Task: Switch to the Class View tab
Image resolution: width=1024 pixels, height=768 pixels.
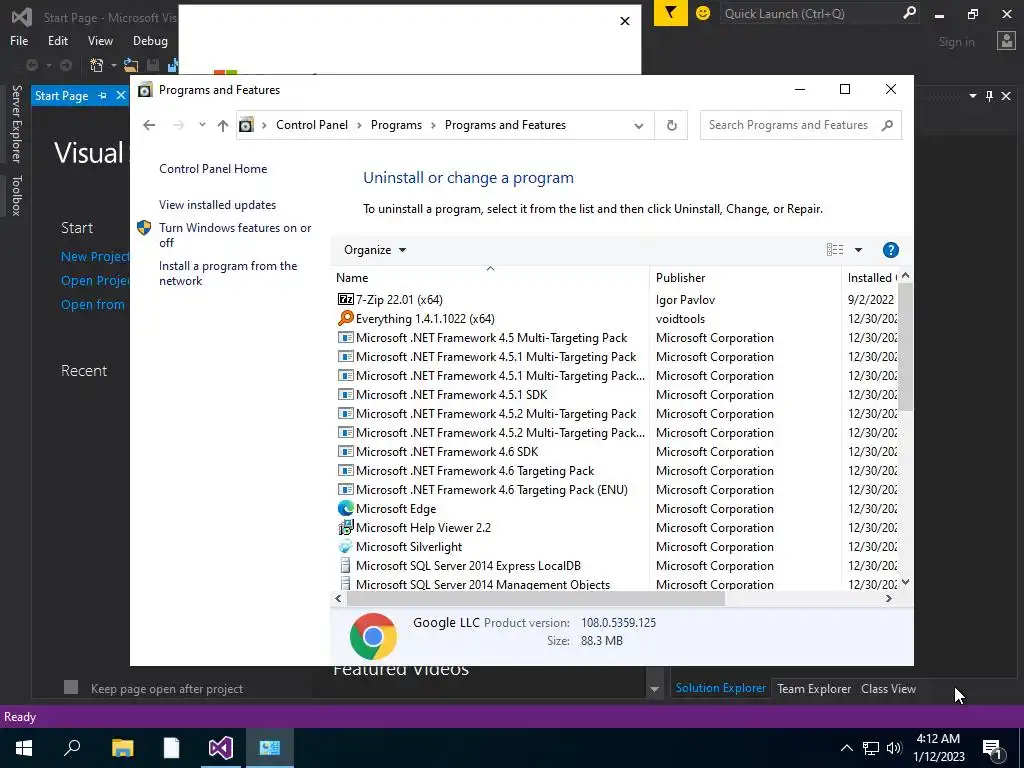Action: coord(888,688)
